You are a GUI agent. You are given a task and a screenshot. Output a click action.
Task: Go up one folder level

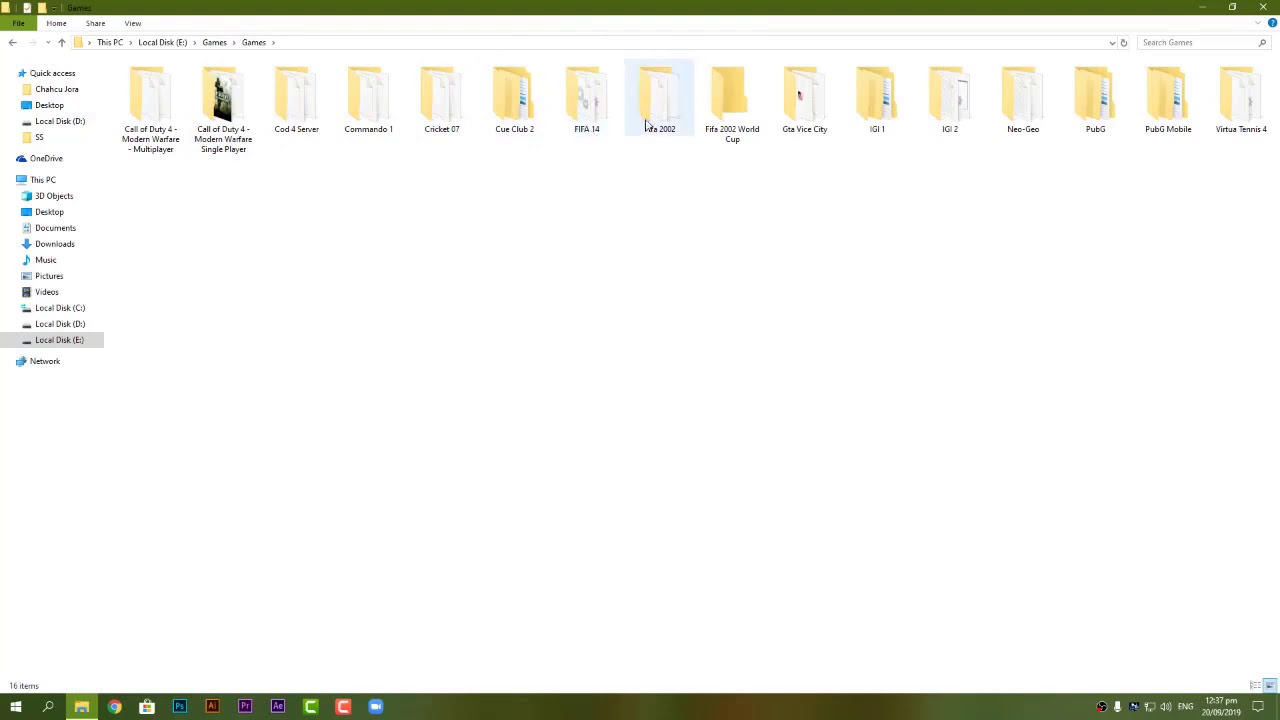point(62,42)
